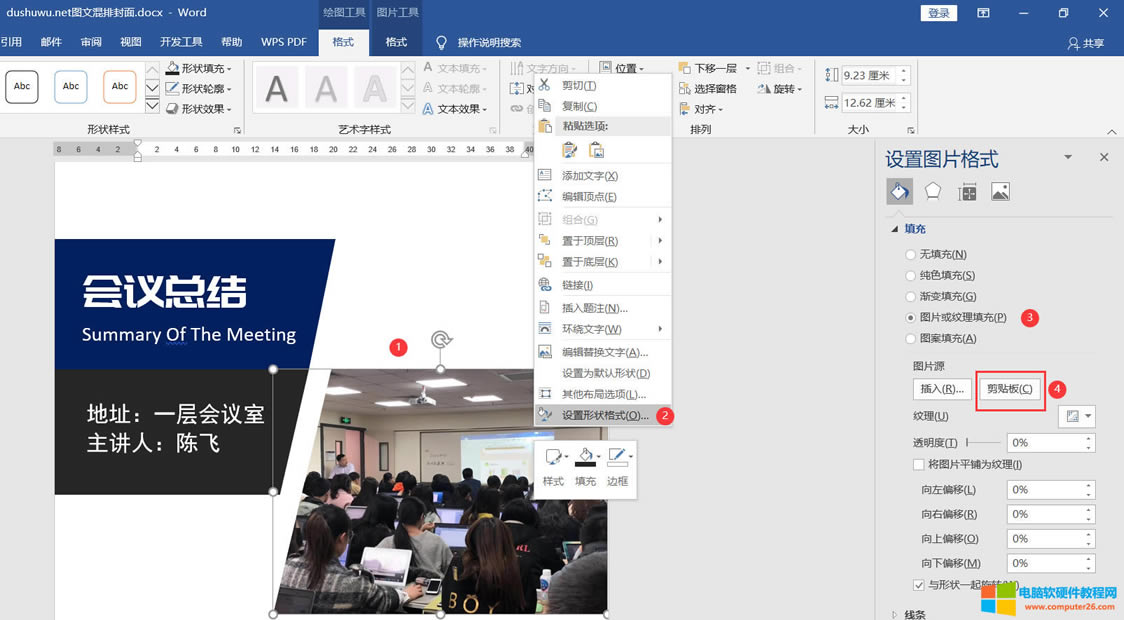1124x620 pixels.
Task: Open the Align options
Action: 702,109
